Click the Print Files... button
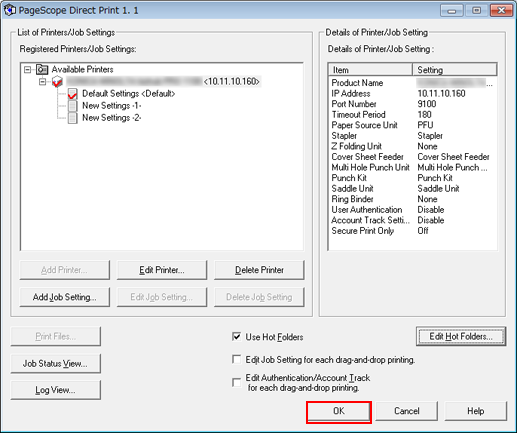 point(55,336)
